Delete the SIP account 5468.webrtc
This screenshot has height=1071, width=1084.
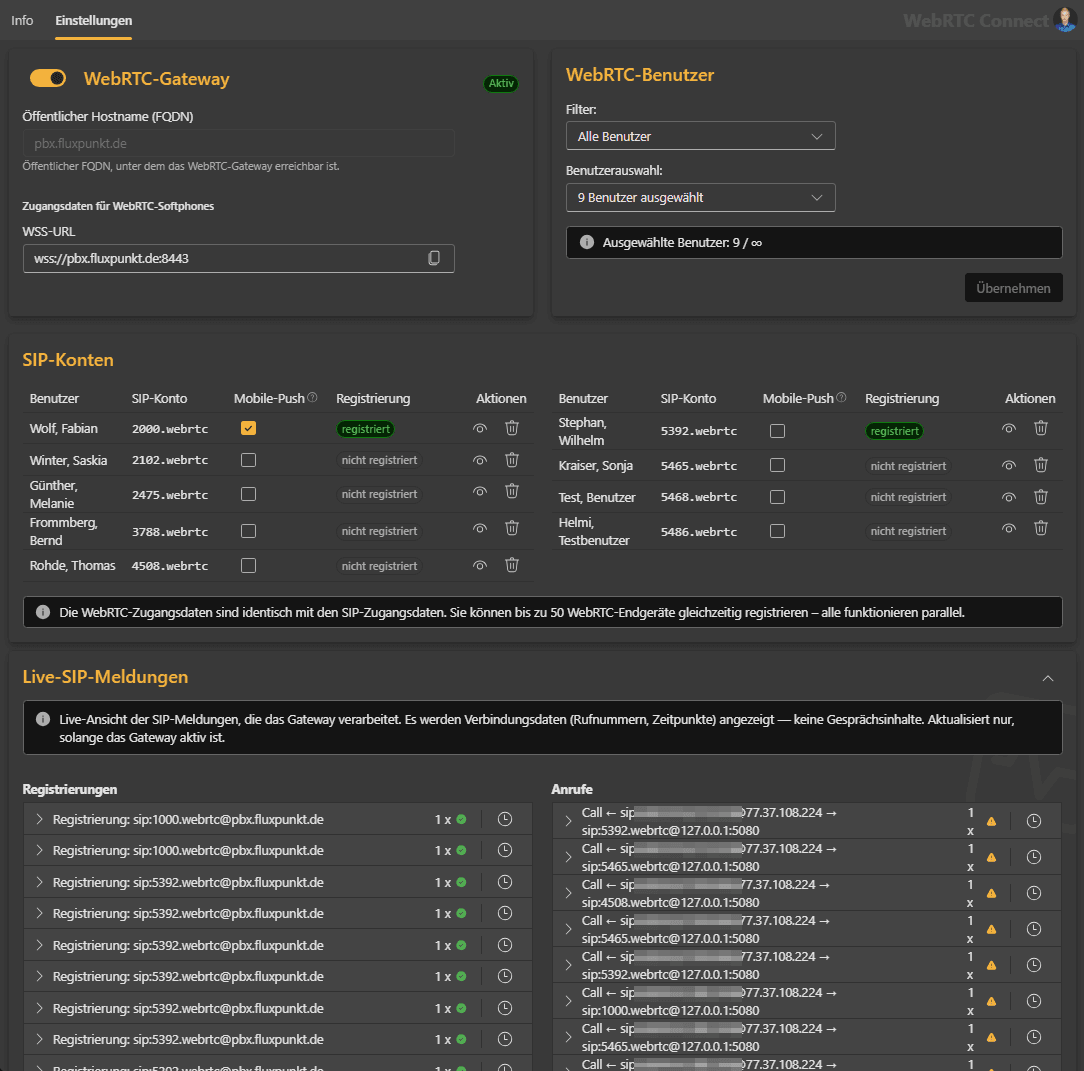point(1040,496)
